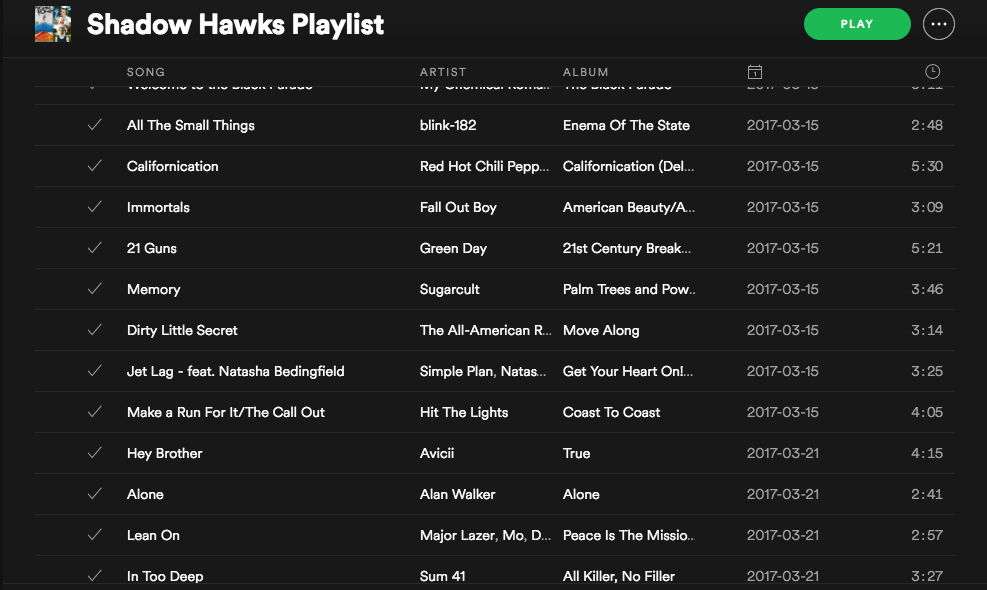Open Sum 41's artist page
The height and width of the screenshot is (590, 987).
[442, 576]
